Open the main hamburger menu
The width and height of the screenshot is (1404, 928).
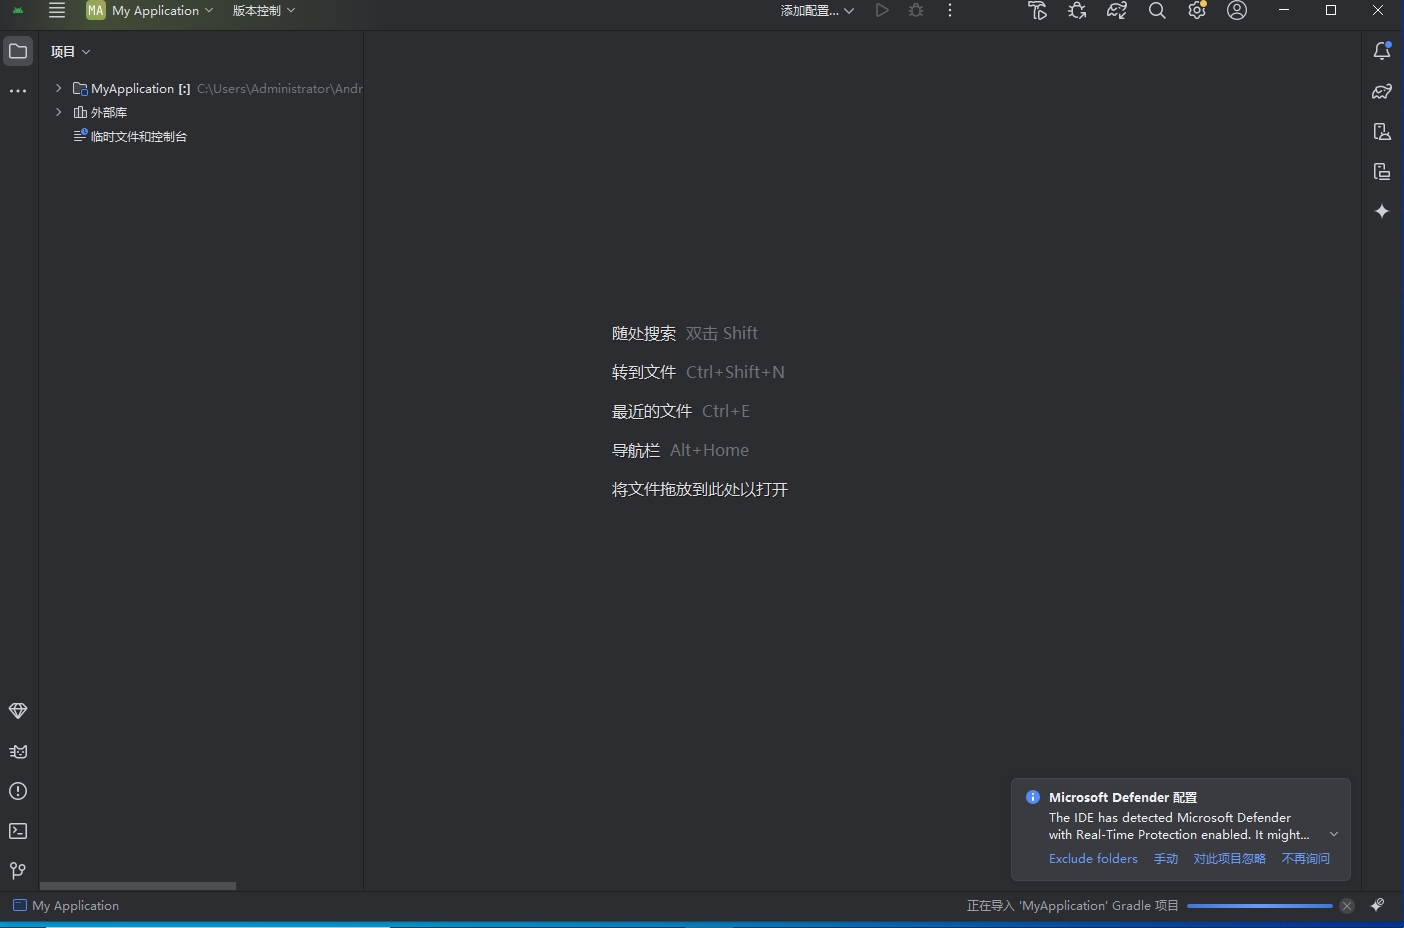coord(57,11)
